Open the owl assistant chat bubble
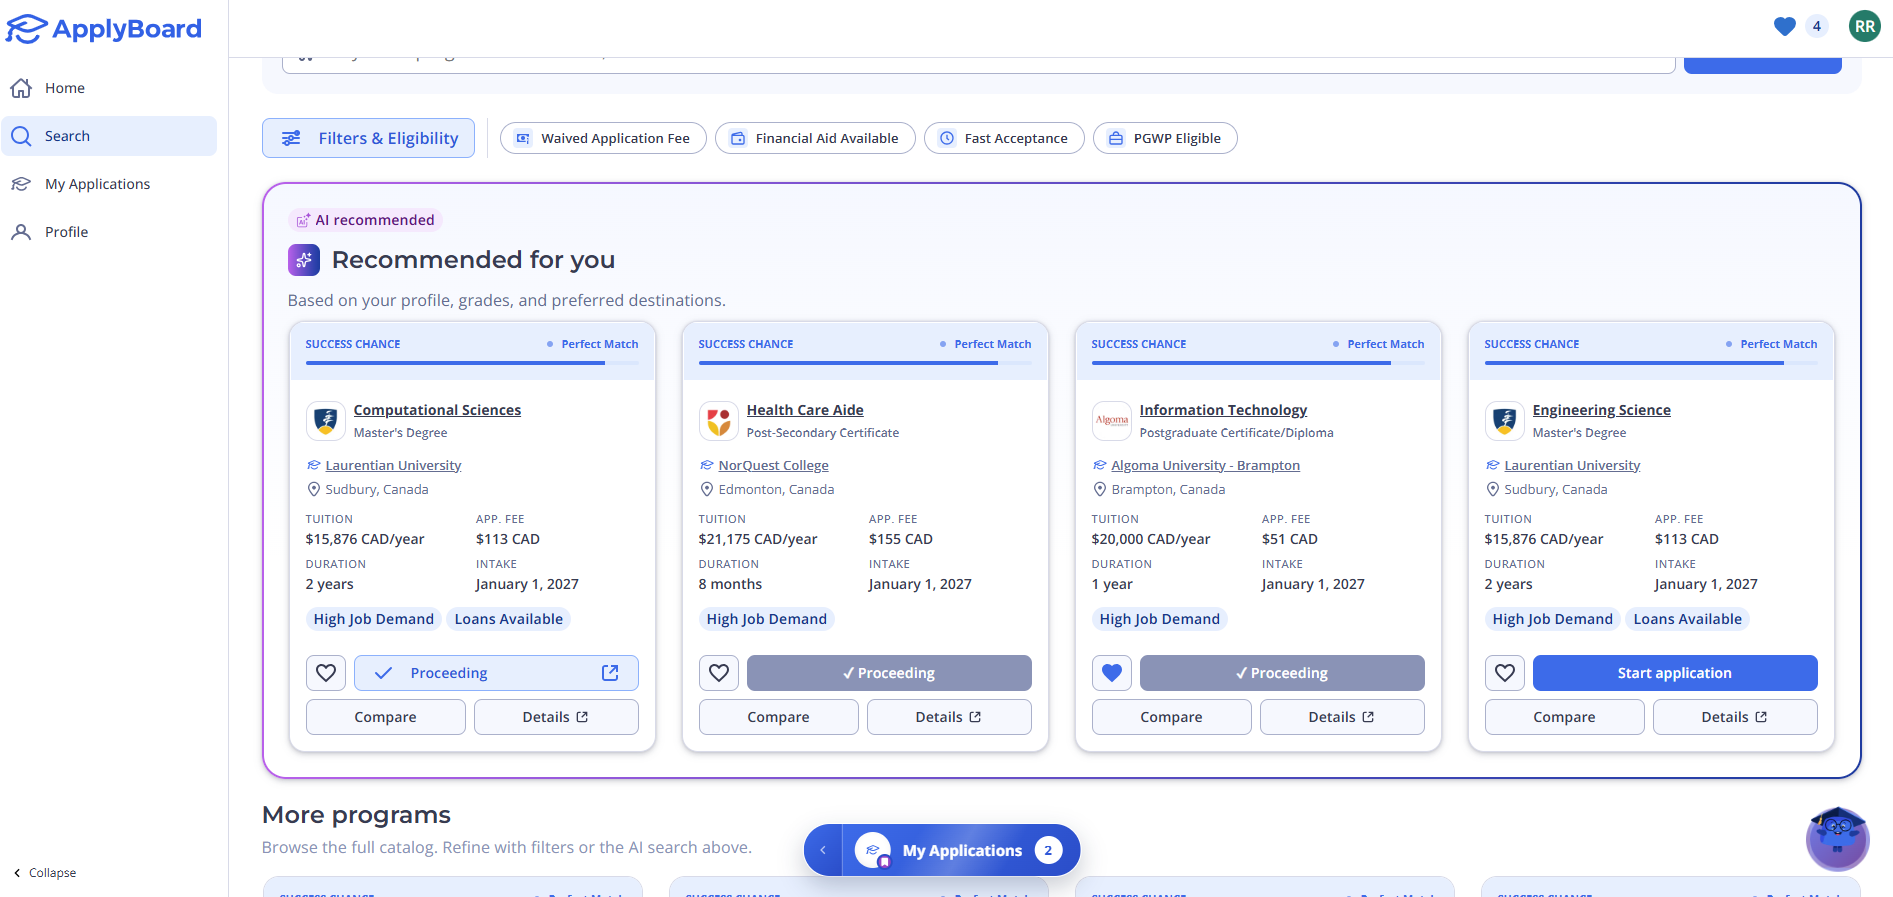This screenshot has width=1893, height=897. (1837, 838)
